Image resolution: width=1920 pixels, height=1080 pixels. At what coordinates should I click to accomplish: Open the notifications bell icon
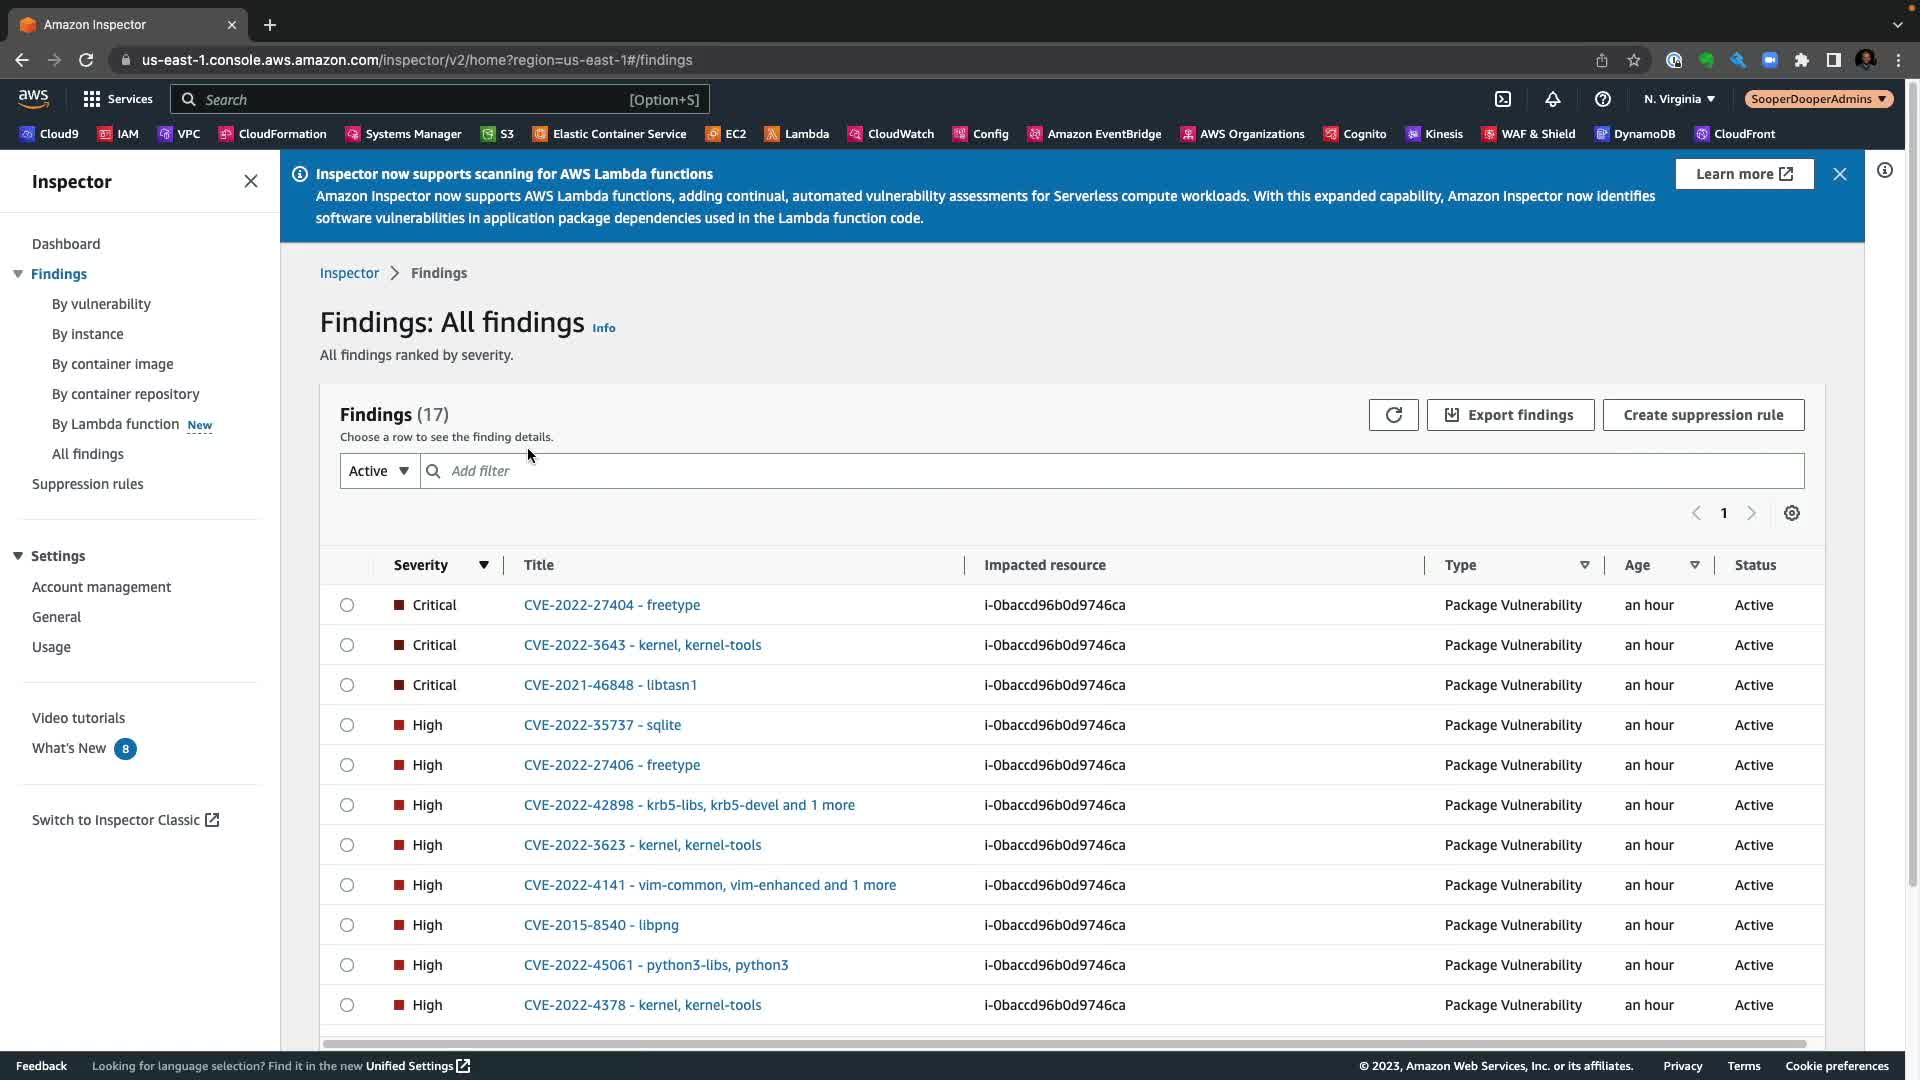[1552, 99]
